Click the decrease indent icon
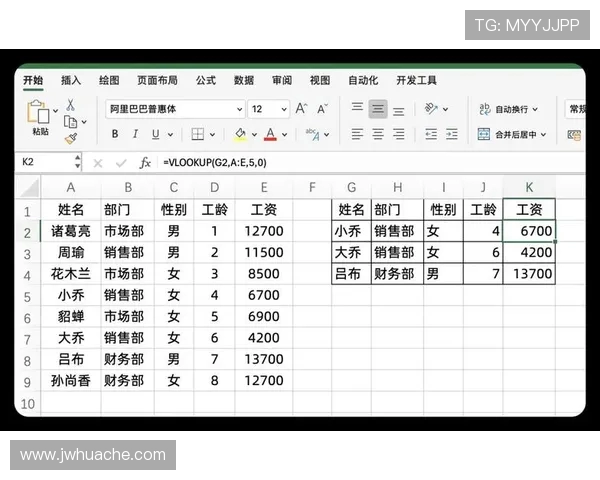This screenshot has width=600, height=480. click(x=431, y=134)
